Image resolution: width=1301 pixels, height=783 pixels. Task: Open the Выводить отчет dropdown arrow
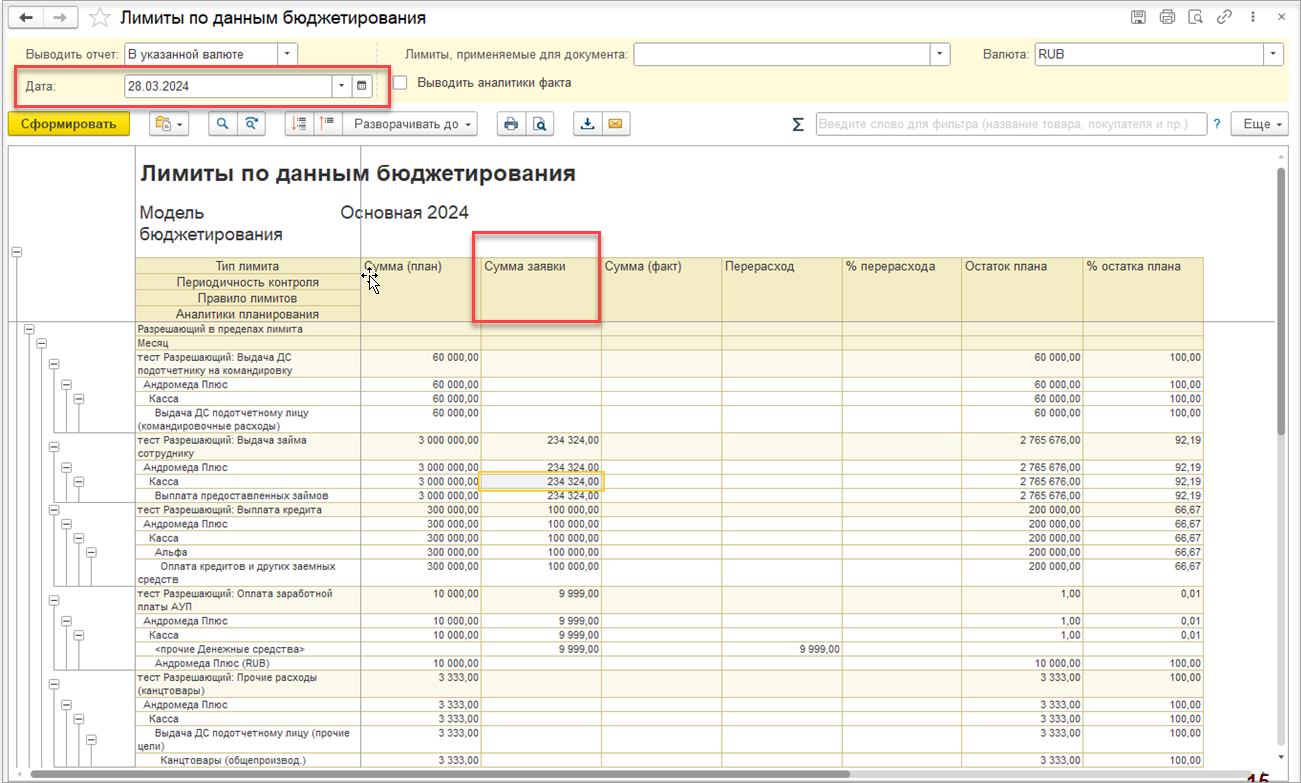287,54
